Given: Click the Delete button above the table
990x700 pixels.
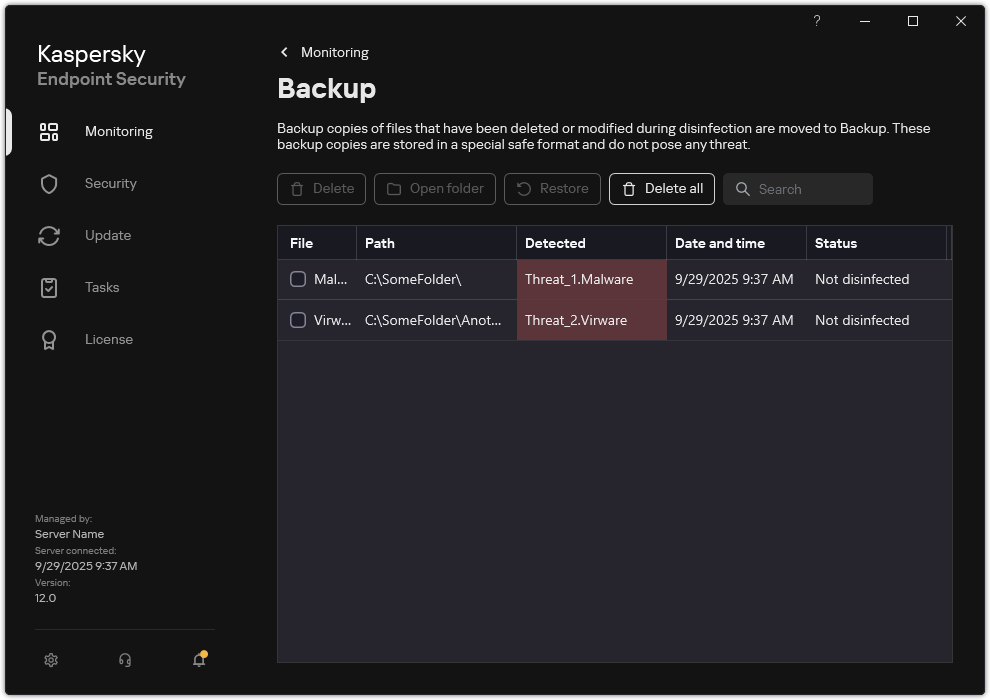Looking at the screenshot, I should tap(321, 189).
